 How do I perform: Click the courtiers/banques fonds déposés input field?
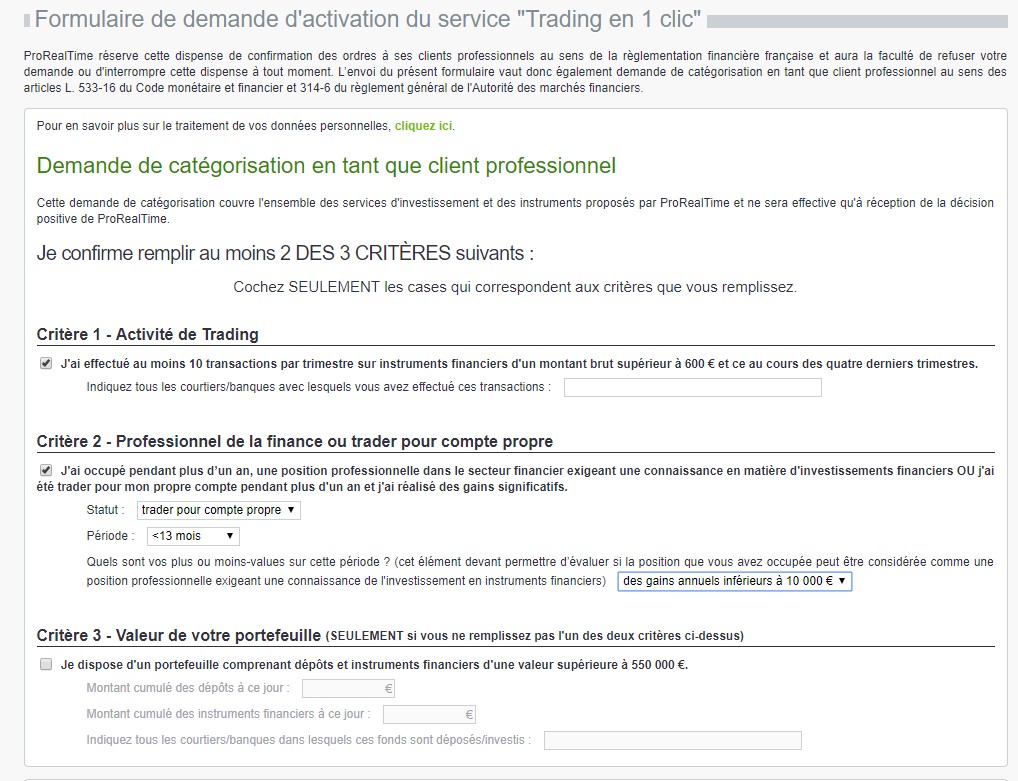click(673, 741)
